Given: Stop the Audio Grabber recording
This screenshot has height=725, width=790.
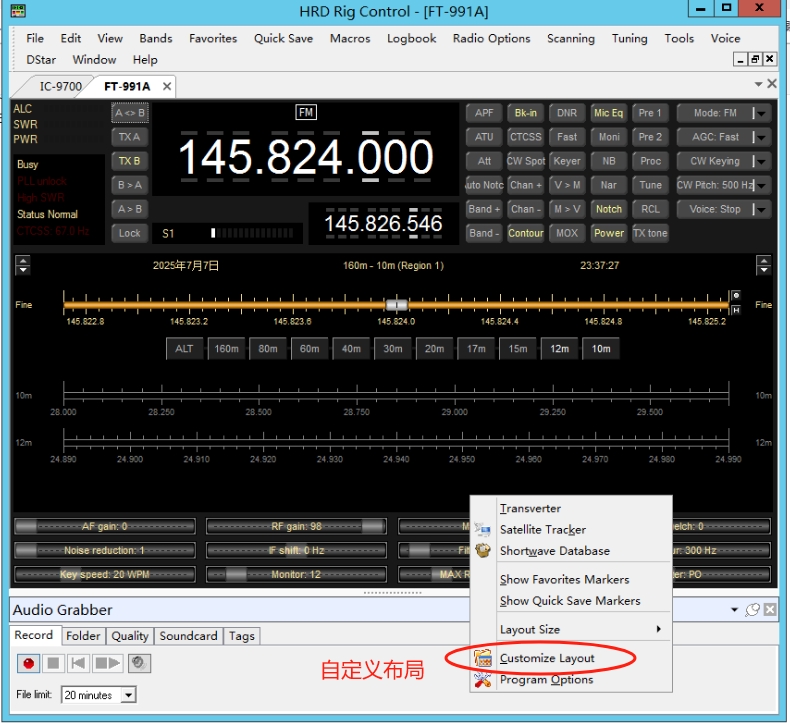Looking at the screenshot, I should tap(53, 664).
